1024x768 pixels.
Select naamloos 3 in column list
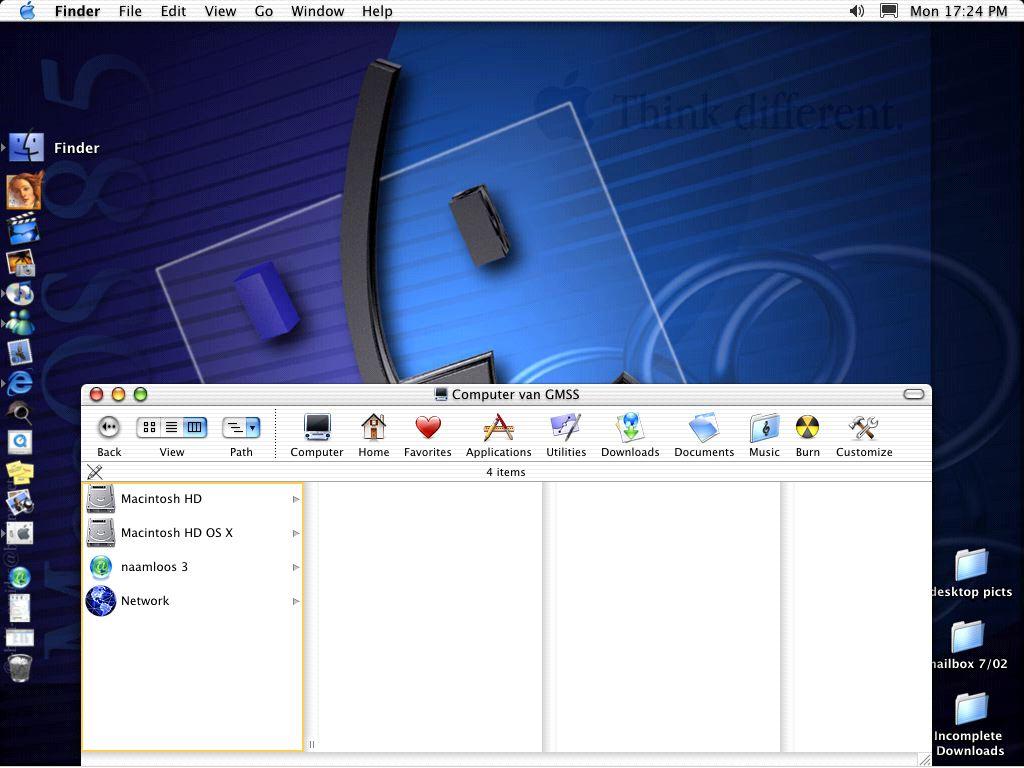click(192, 567)
